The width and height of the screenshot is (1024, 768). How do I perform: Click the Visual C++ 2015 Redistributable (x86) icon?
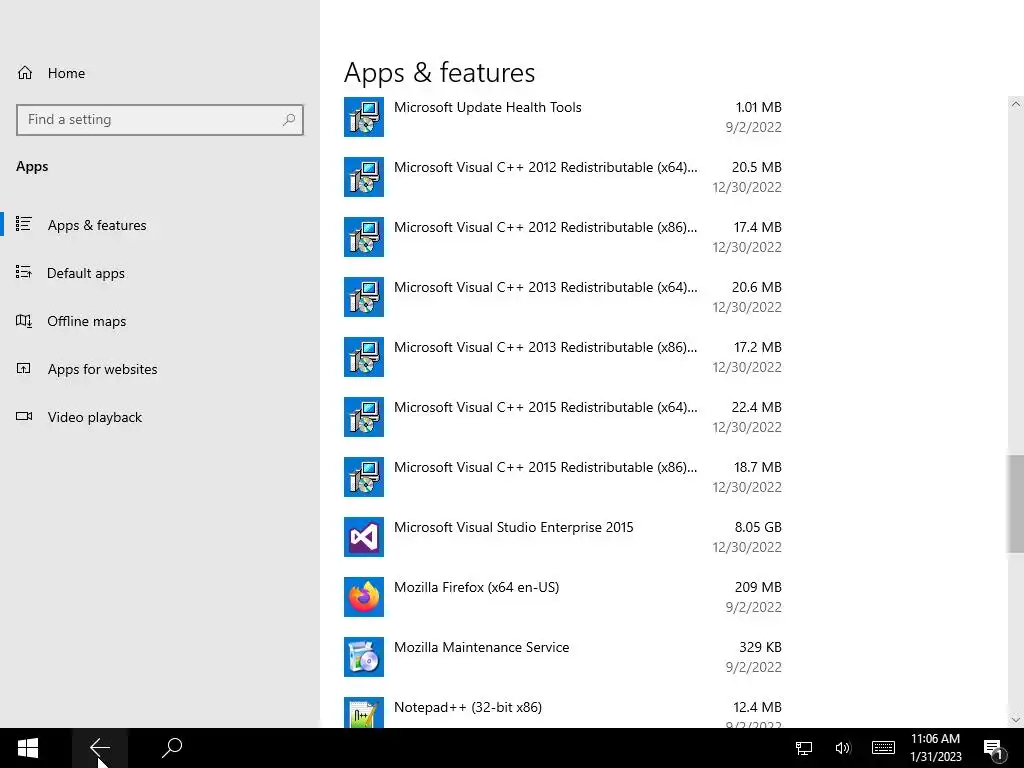pos(364,477)
